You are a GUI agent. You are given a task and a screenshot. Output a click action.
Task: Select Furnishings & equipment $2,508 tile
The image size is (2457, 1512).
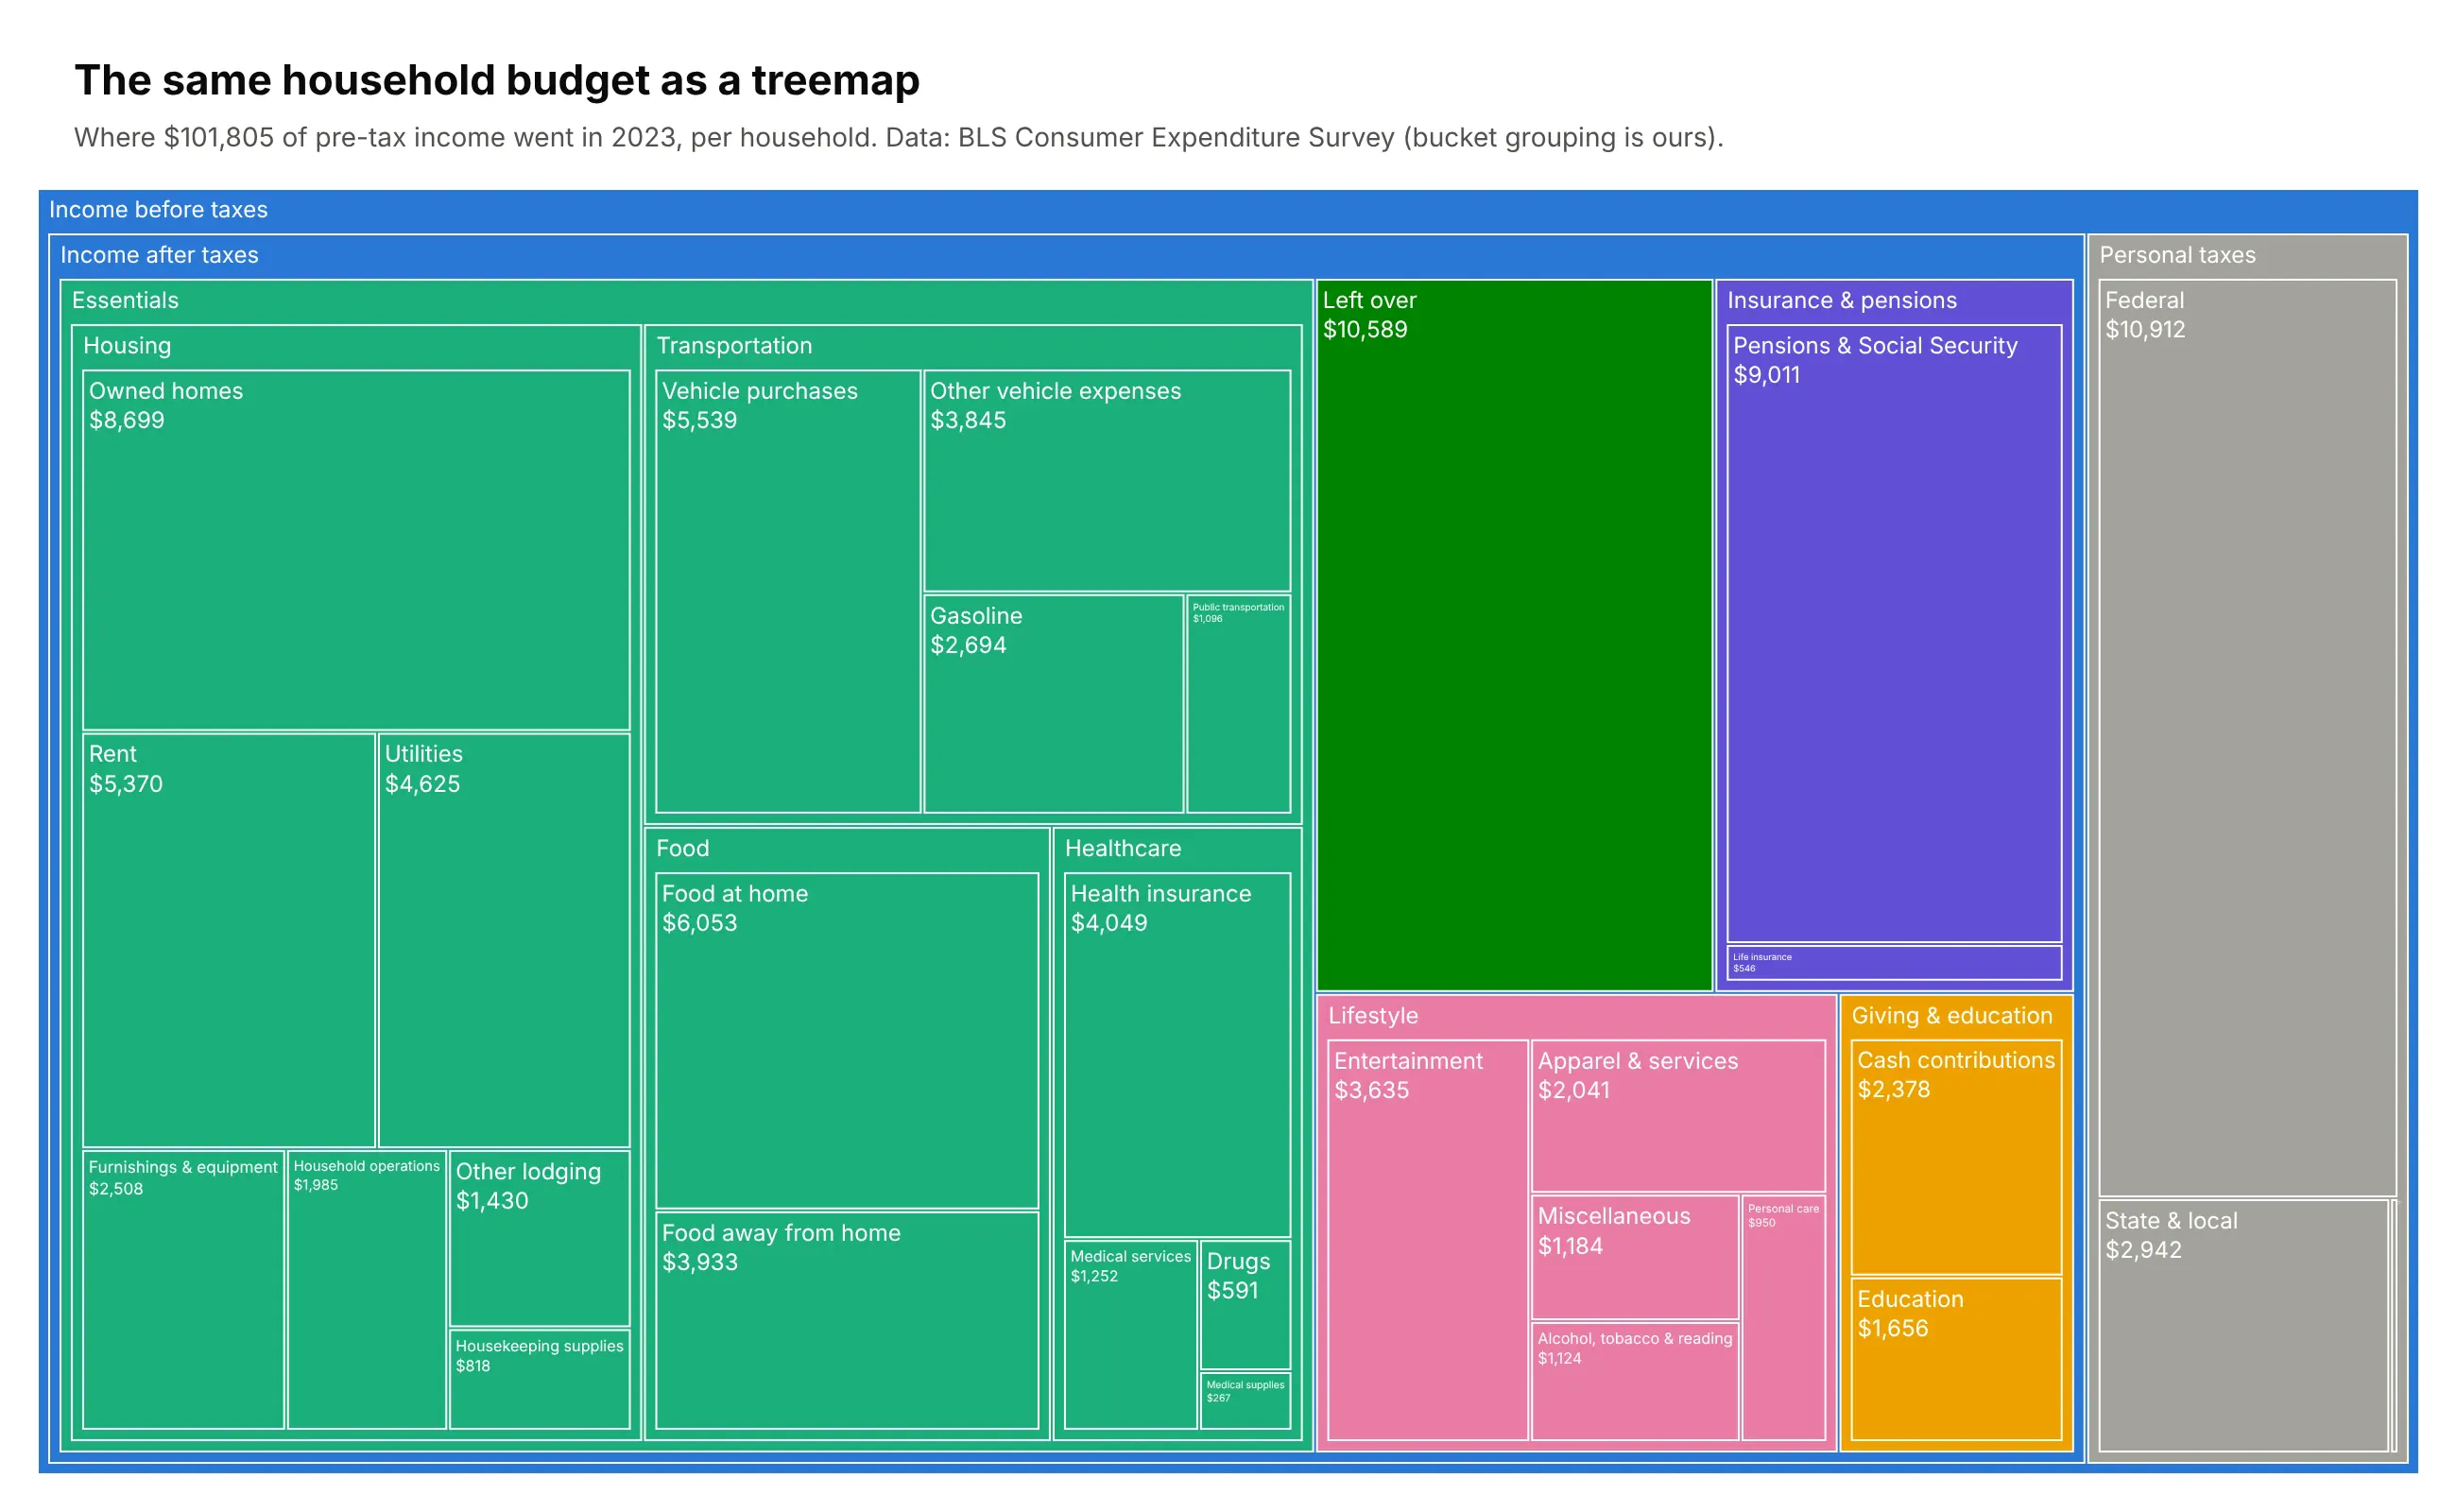point(184,1289)
